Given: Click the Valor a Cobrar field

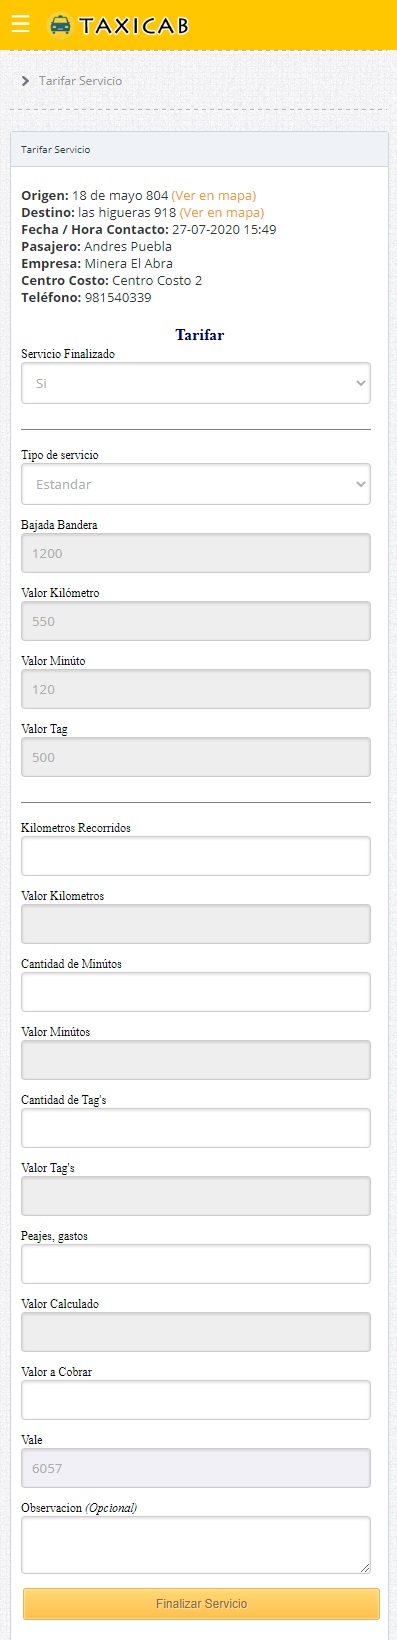Looking at the screenshot, I should coord(196,1400).
